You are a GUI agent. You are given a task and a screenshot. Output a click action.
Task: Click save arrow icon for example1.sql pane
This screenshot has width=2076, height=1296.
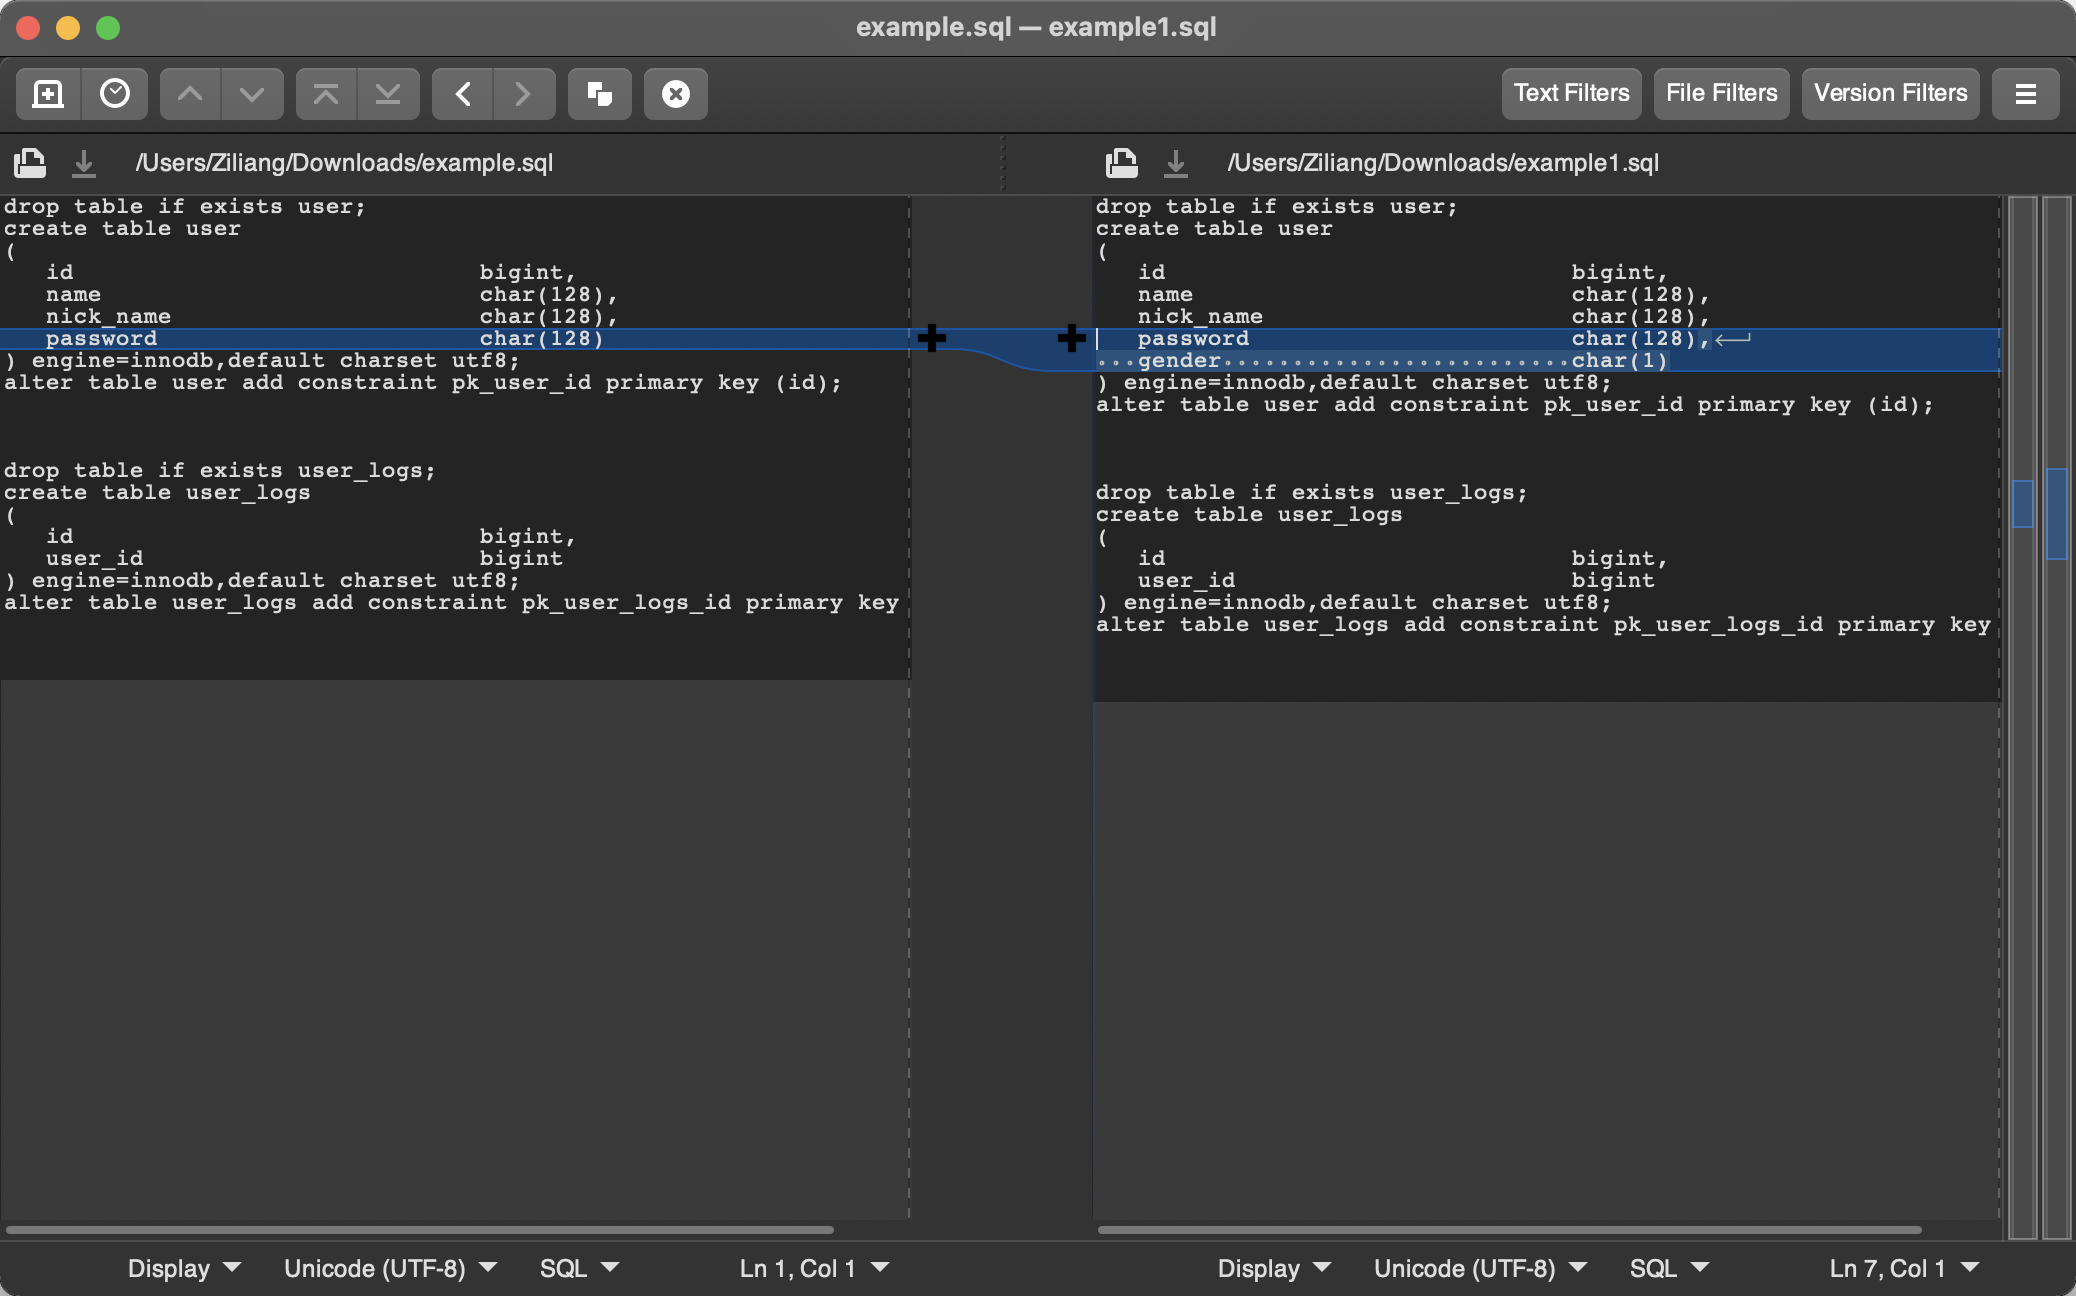coord(1176,163)
